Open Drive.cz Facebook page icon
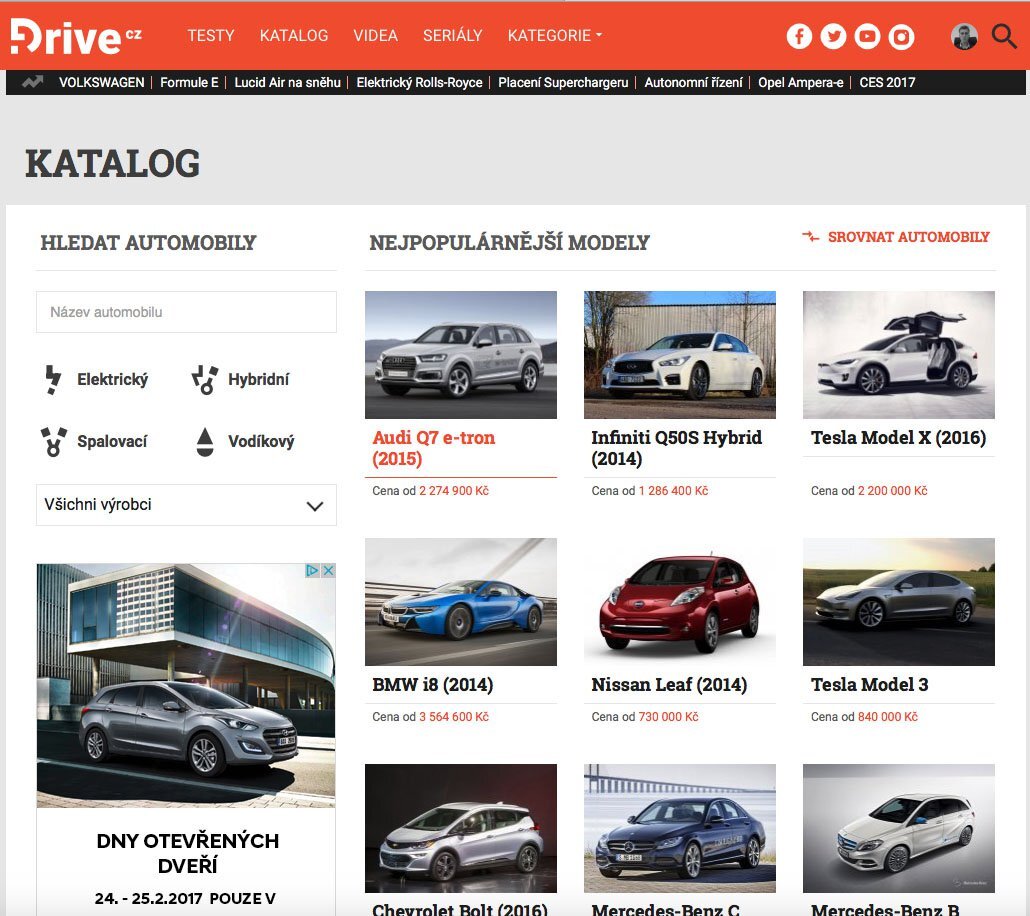 pos(799,35)
